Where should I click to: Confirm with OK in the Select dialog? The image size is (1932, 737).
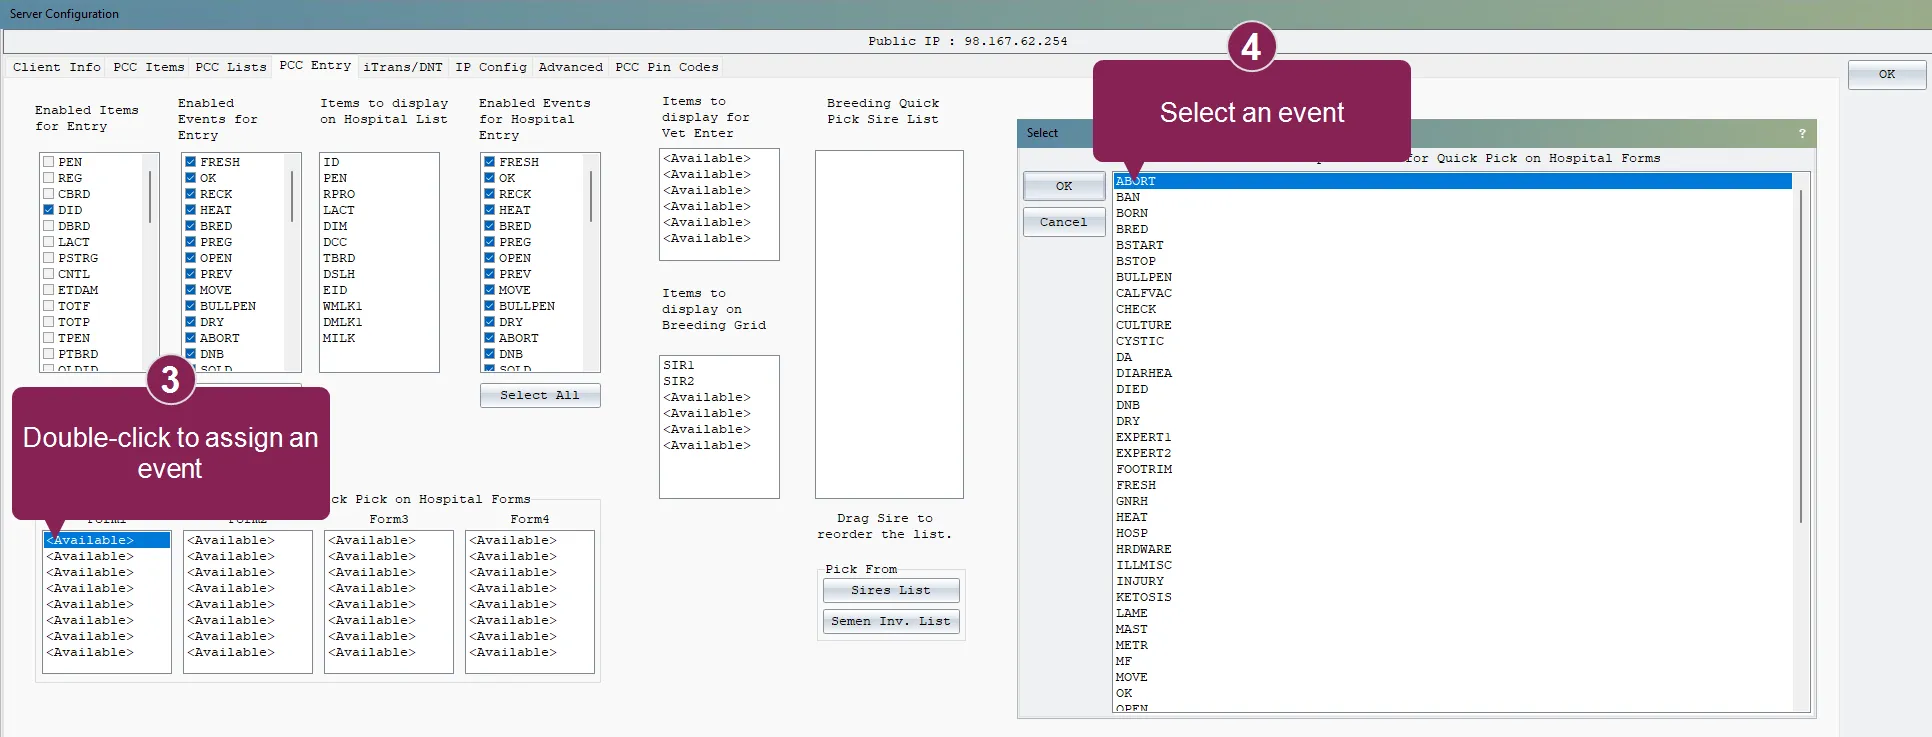pyautogui.click(x=1064, y=186)
